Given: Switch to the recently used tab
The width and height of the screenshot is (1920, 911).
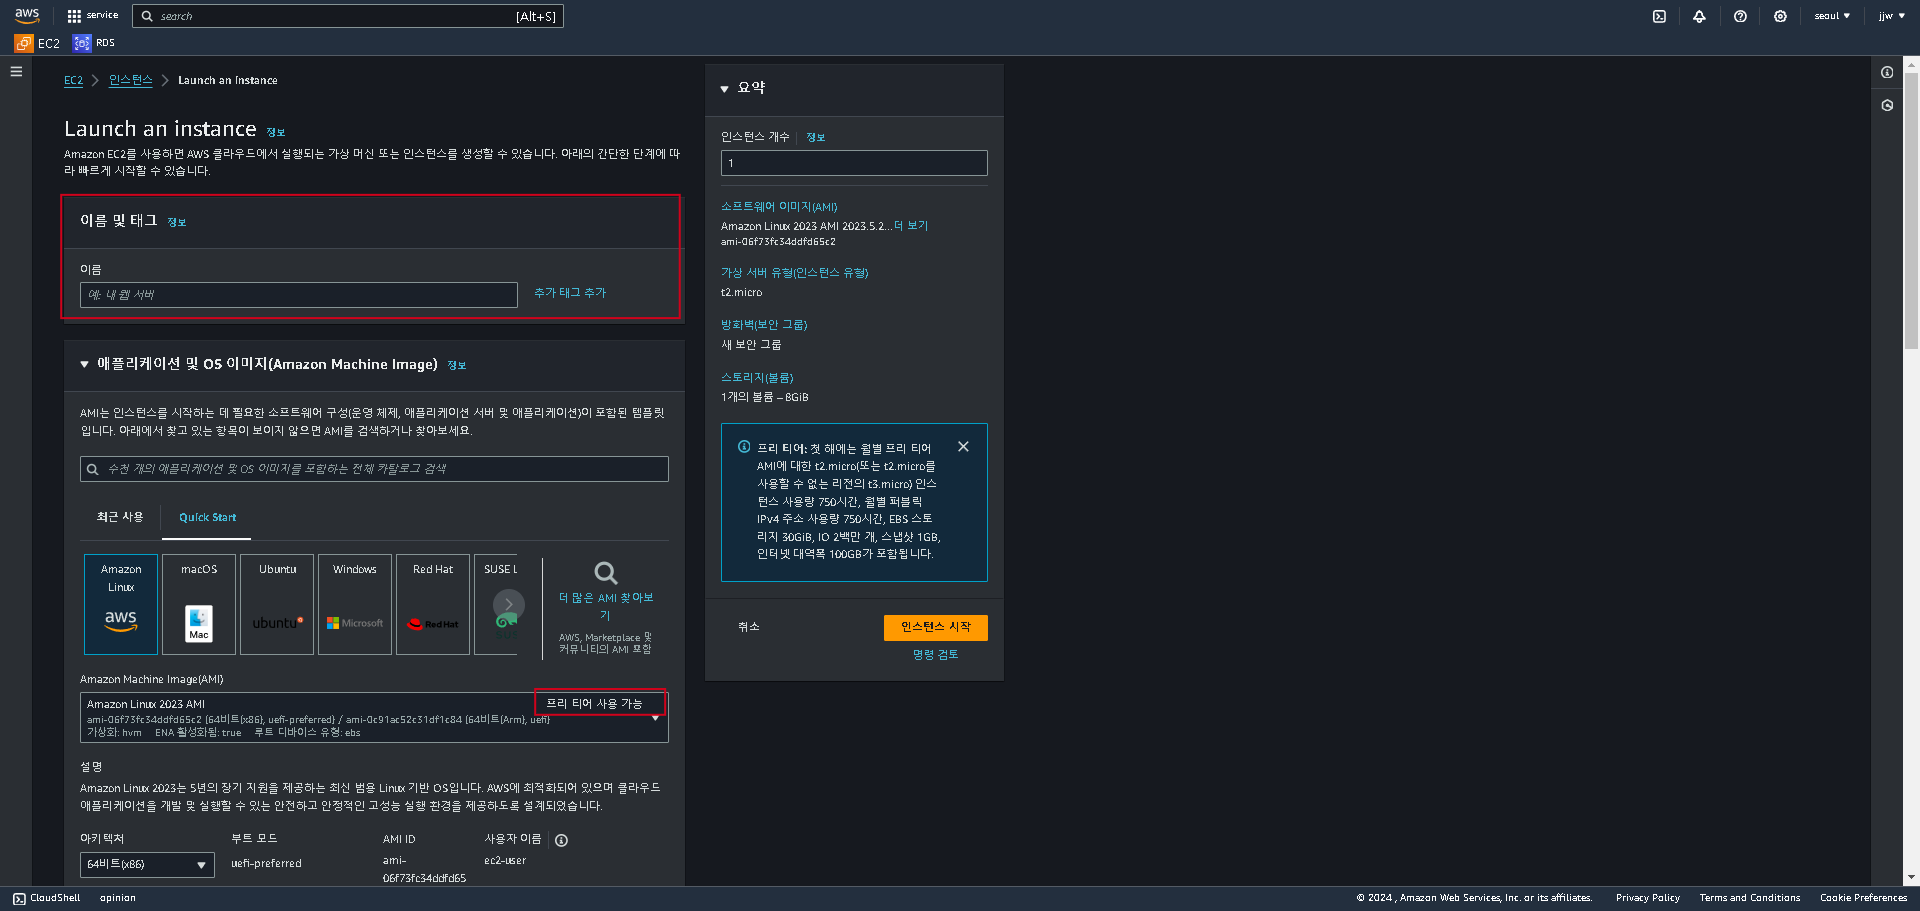Looking at the screenshot, I should pyautogui.click(x=120, y=517).
